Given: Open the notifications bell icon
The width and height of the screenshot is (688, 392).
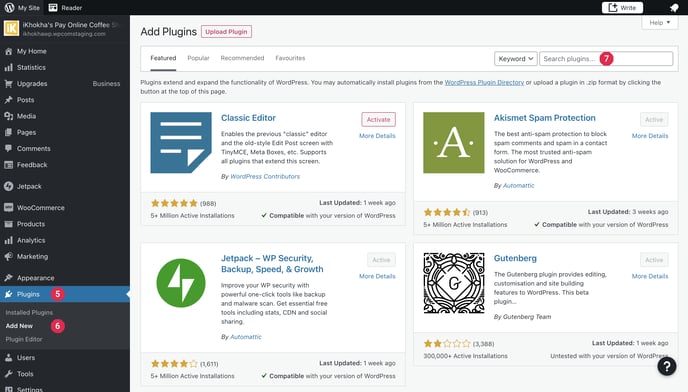Looking at the screenshot, I should pos(674,8).
